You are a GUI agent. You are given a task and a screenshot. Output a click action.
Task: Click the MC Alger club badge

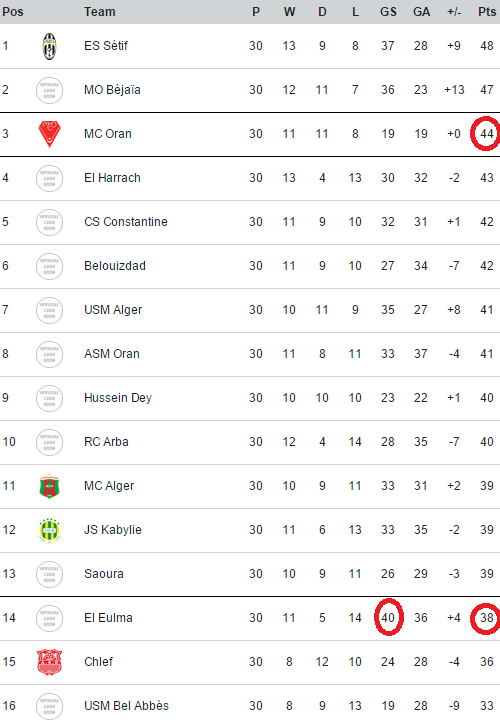tap(49, 486)
